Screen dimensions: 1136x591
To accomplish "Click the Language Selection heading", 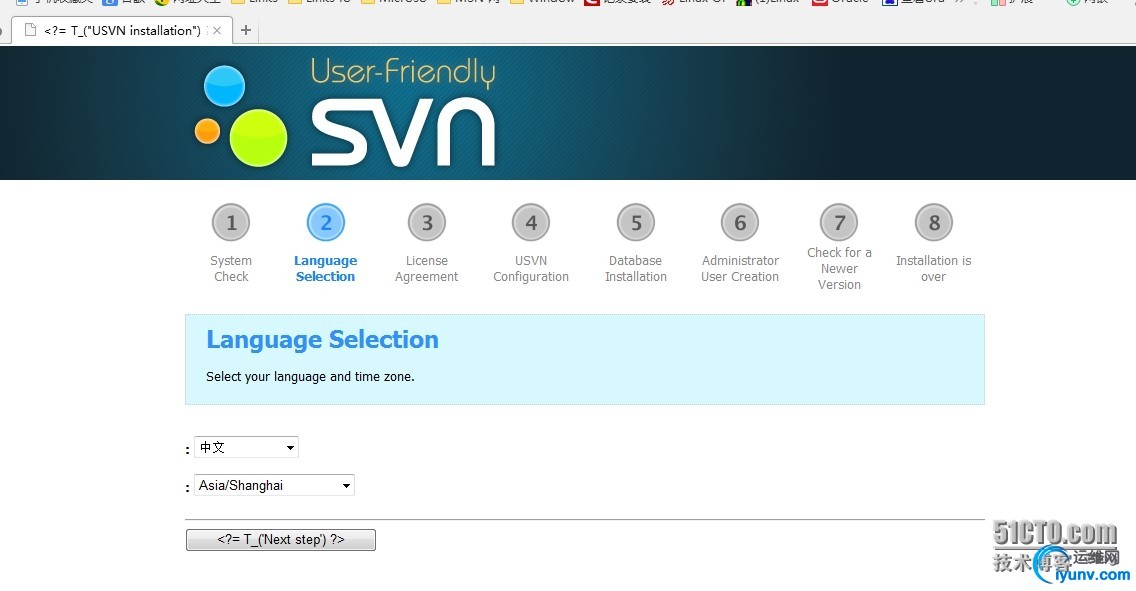I will [322, 340].
